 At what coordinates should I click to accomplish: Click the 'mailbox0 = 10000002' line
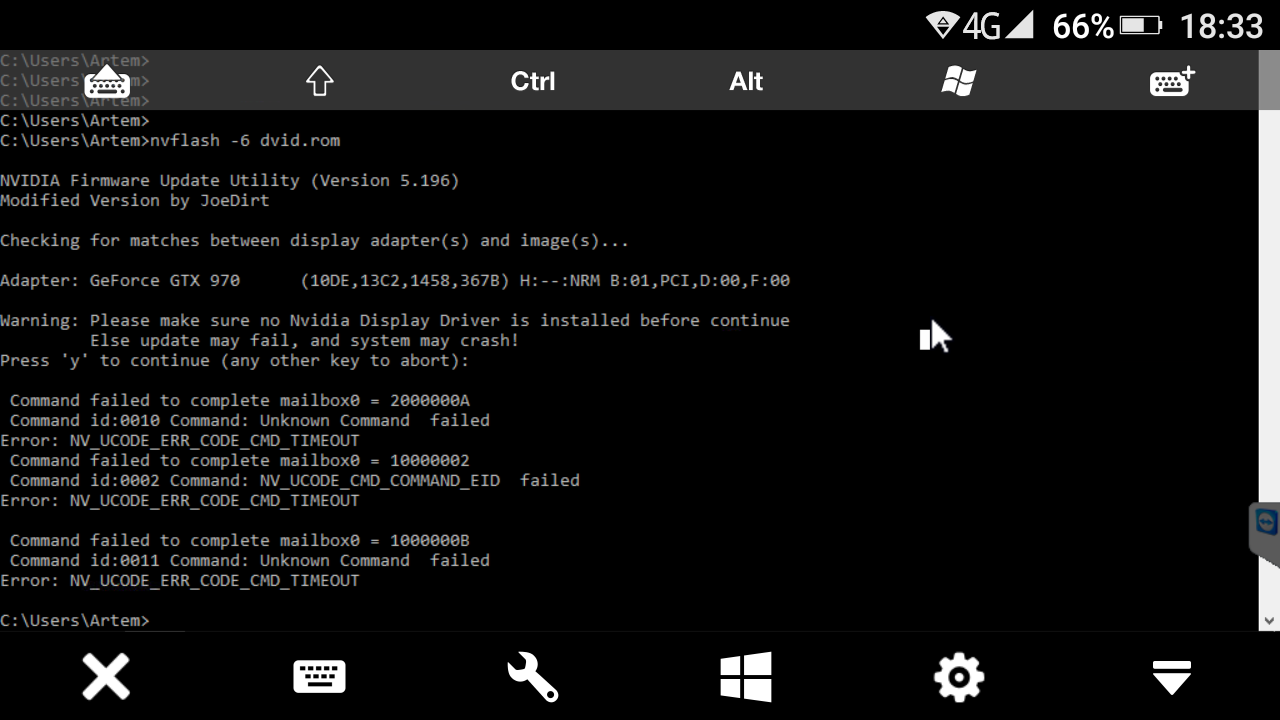pyautogui.click(x=240, y=461)
